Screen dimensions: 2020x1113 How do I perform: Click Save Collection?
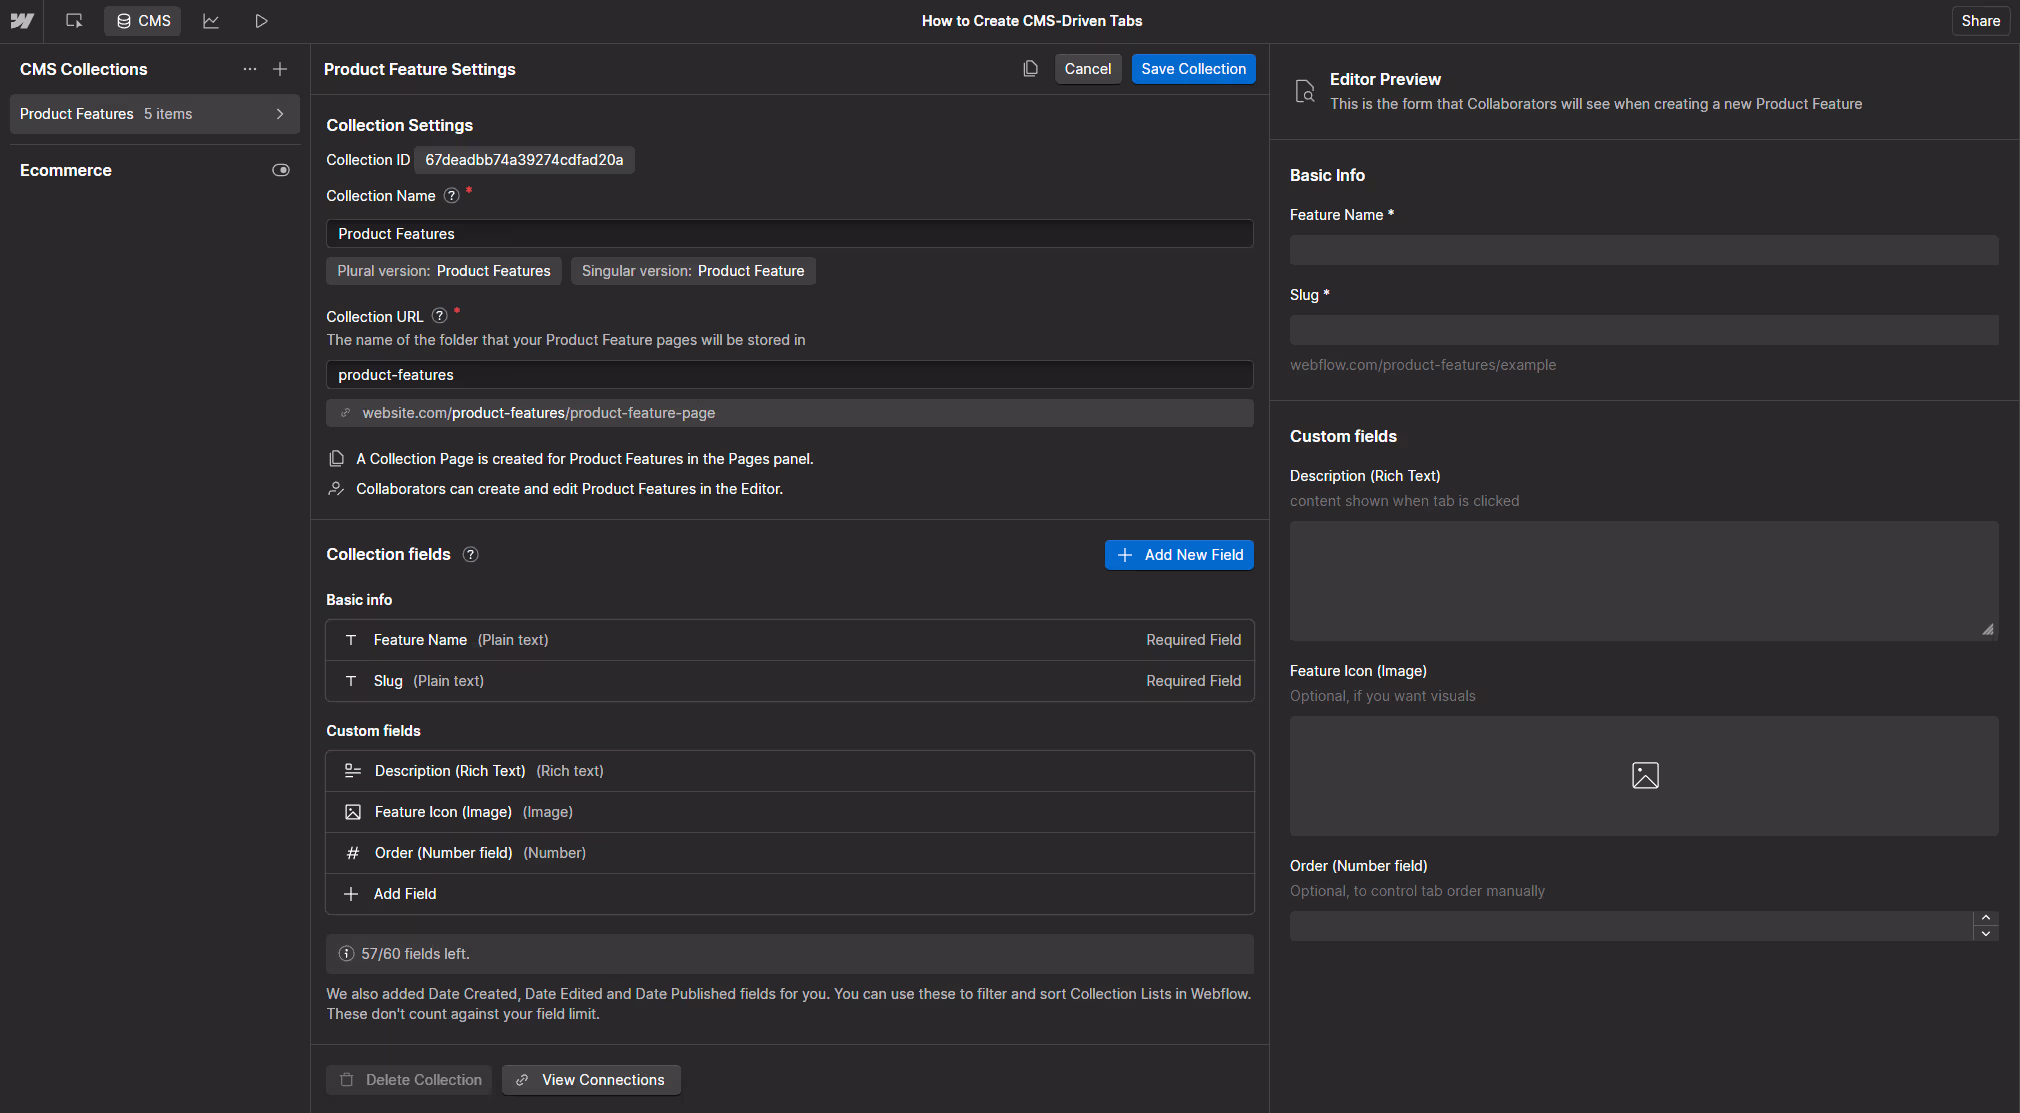tap(1193, 69)
